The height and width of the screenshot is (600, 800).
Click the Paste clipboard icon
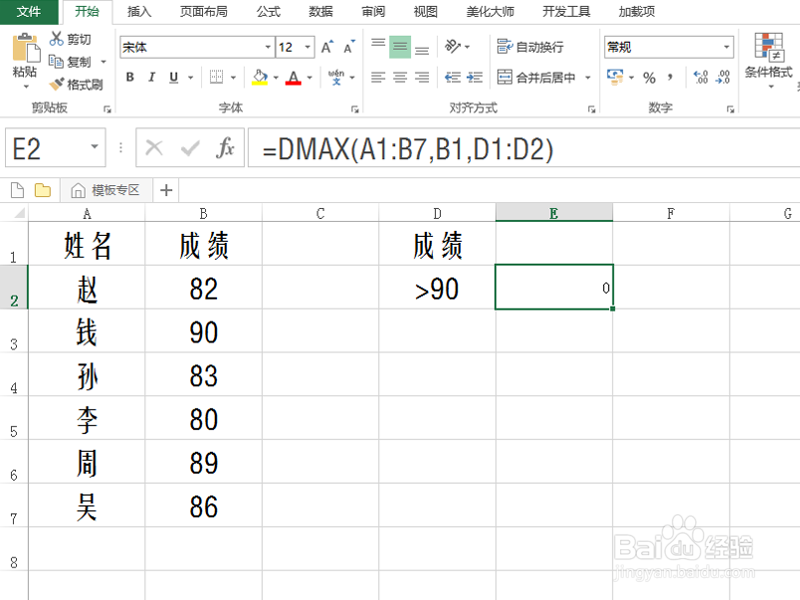coord(26,48)
